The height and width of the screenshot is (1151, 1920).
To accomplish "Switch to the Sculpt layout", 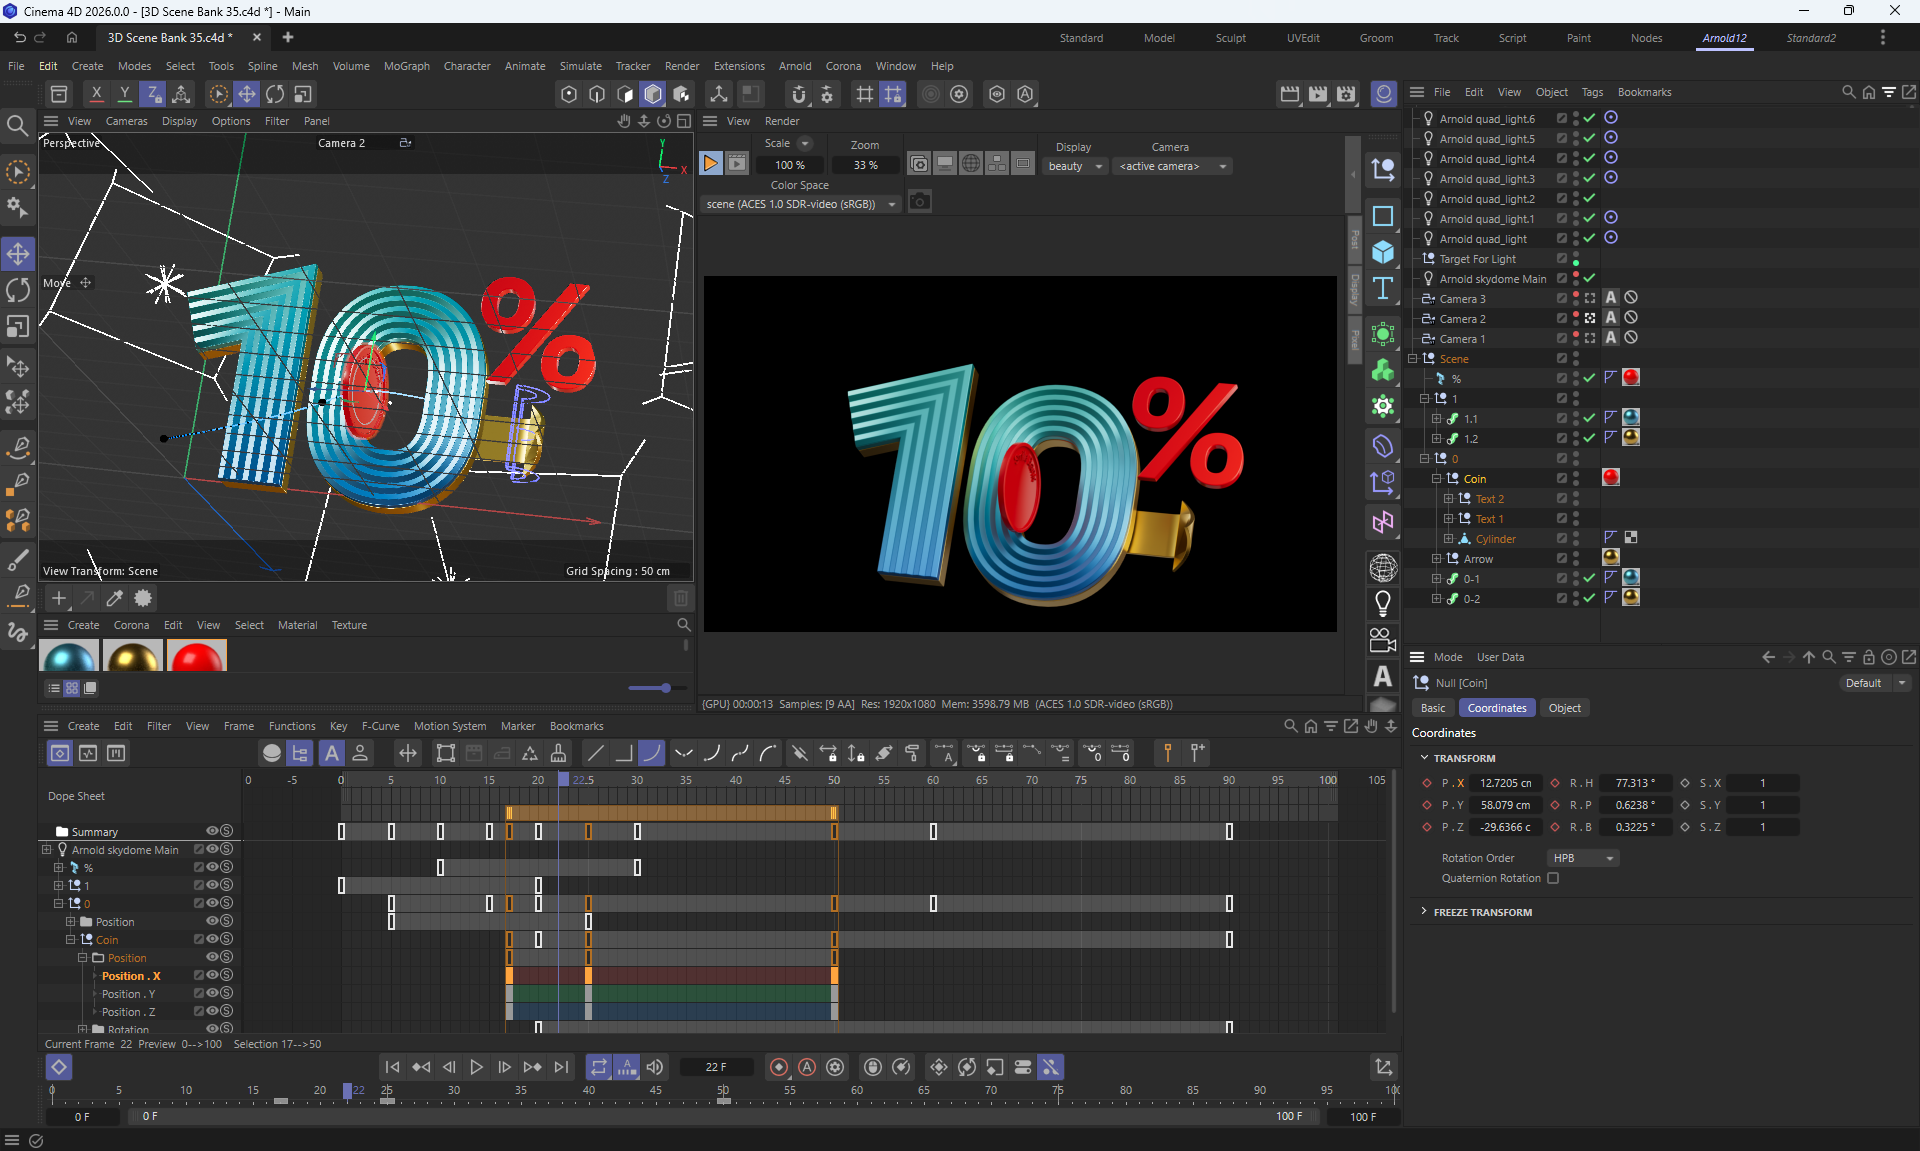I will tap(1230, 38).
